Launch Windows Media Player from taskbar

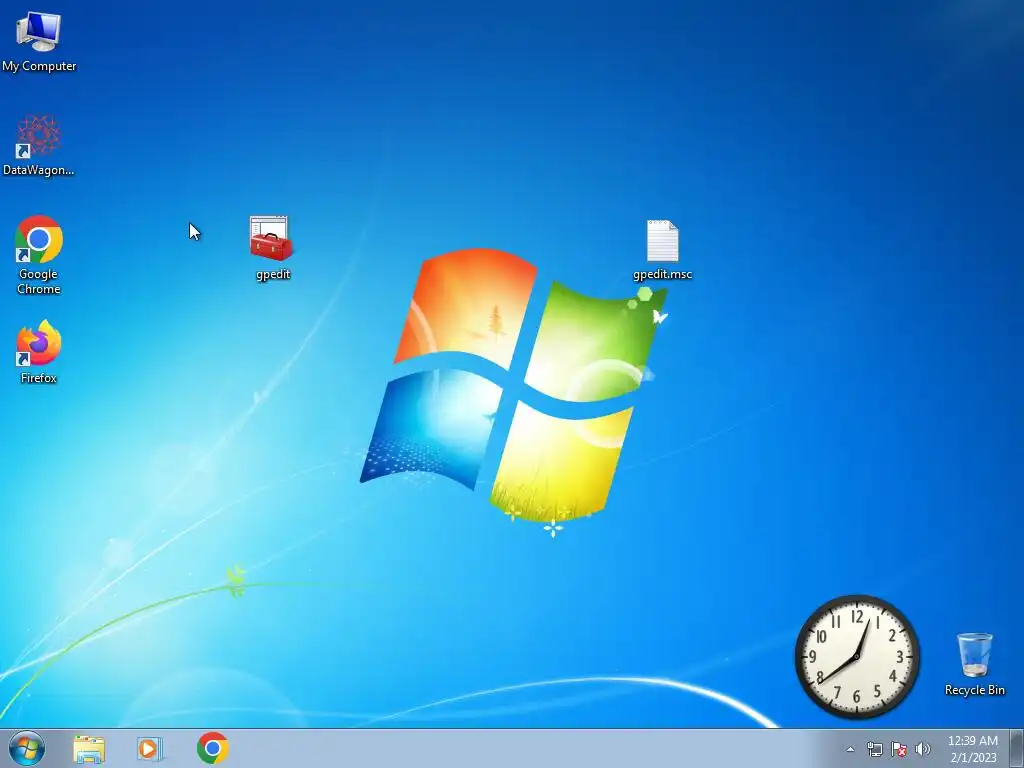coord(150,749)
